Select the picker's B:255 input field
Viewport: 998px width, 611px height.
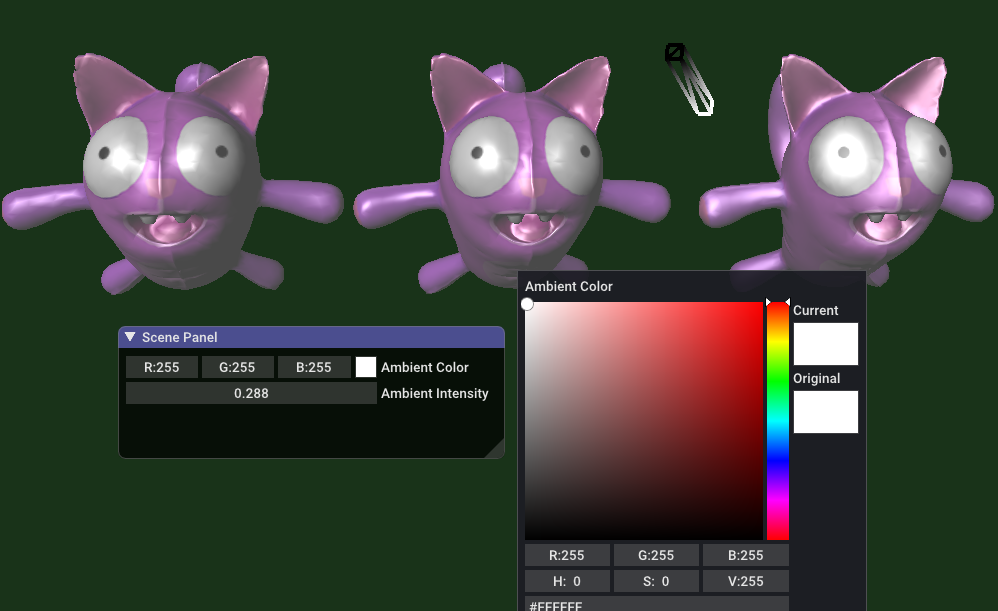point(745,555)
